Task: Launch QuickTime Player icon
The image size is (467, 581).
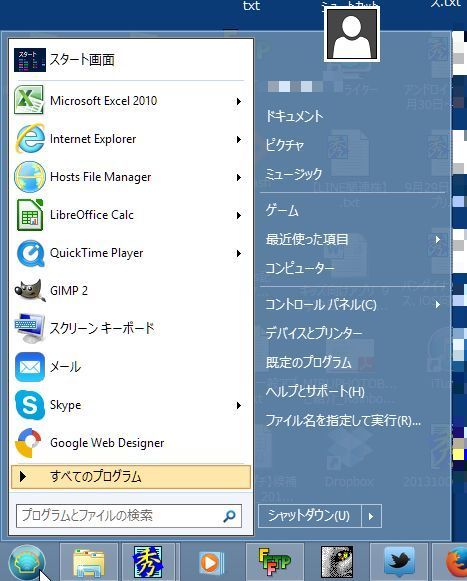Action: pos(30,253)
